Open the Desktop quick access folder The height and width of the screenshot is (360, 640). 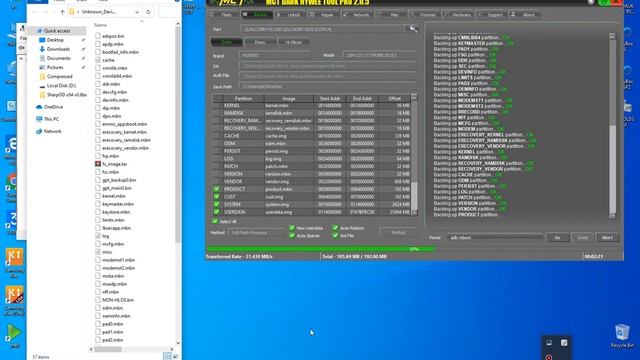coord(51,40)
